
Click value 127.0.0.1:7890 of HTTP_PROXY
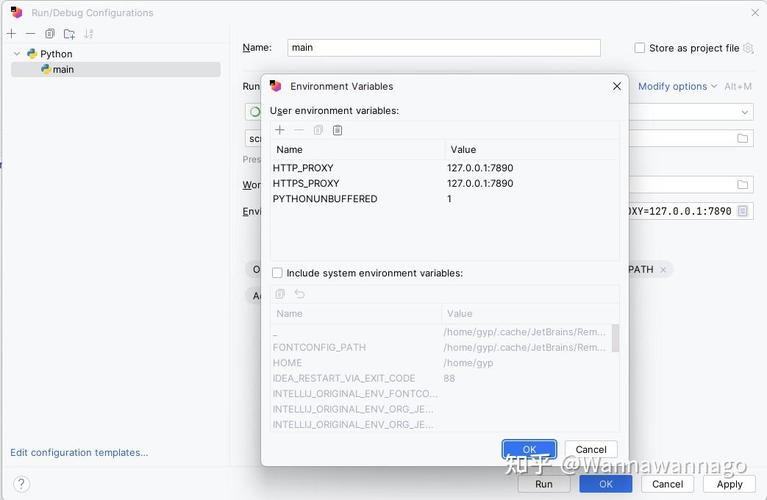tap(480, 168)
